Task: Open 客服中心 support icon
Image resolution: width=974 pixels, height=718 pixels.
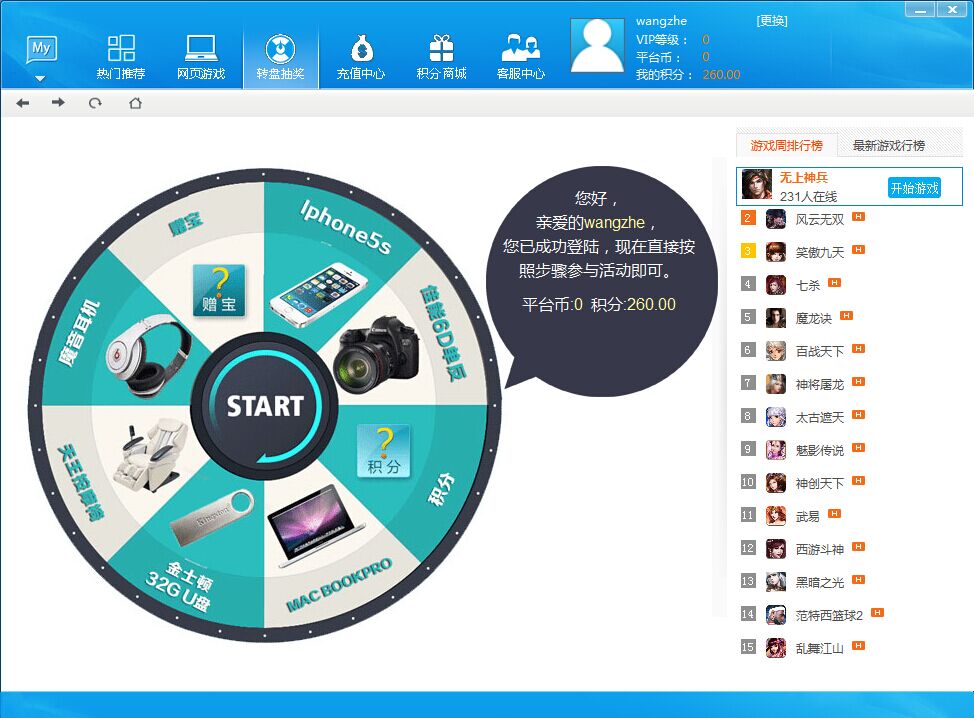Action: click(x=521, y=48)
